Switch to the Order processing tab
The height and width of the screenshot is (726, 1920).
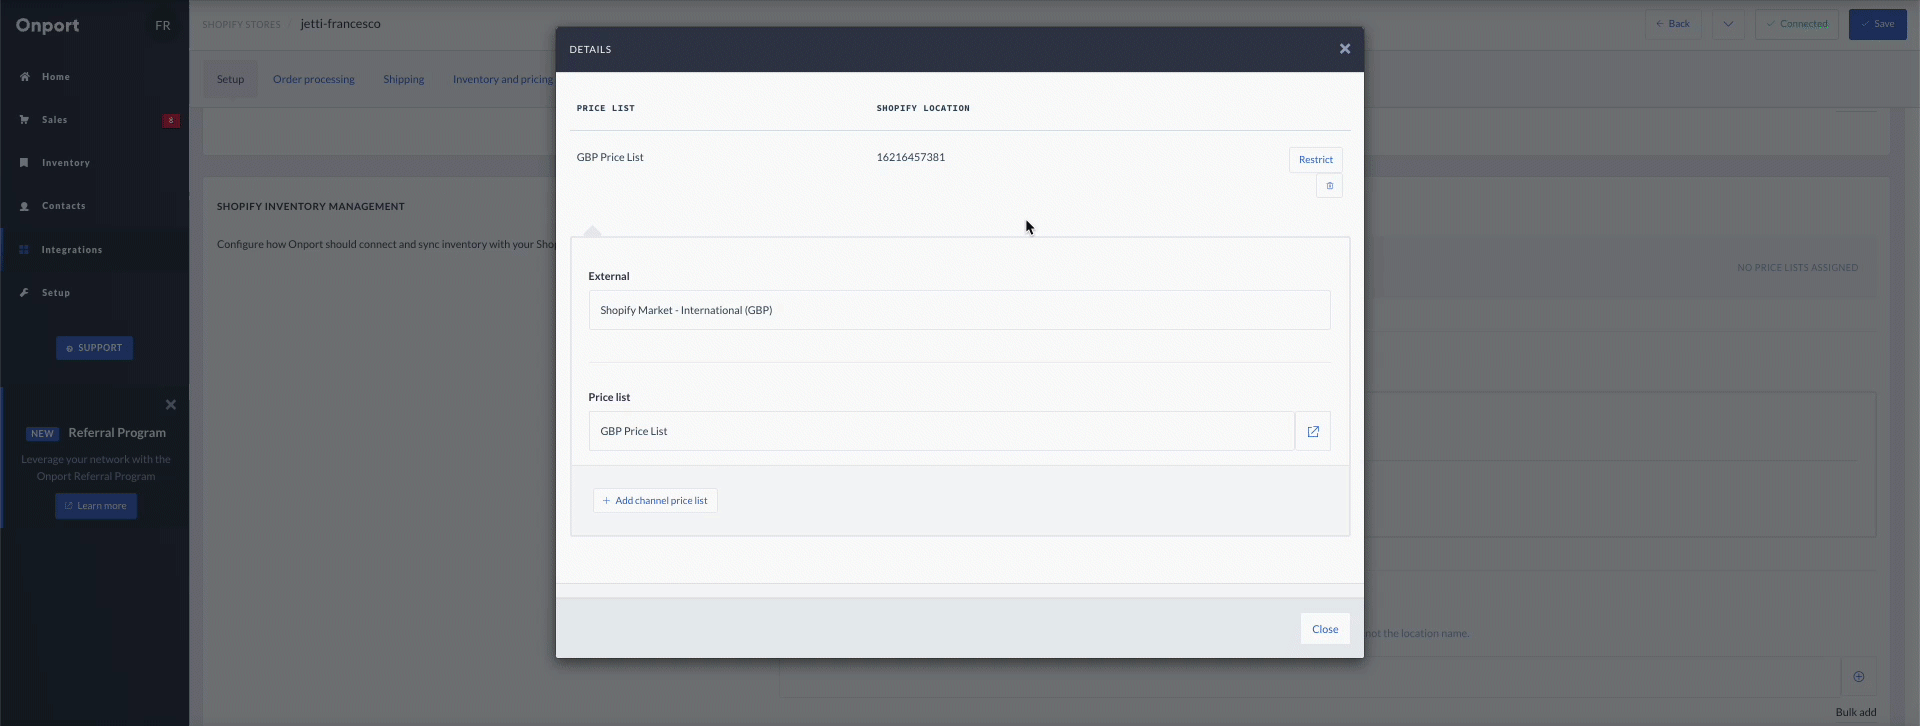point(314,79)
